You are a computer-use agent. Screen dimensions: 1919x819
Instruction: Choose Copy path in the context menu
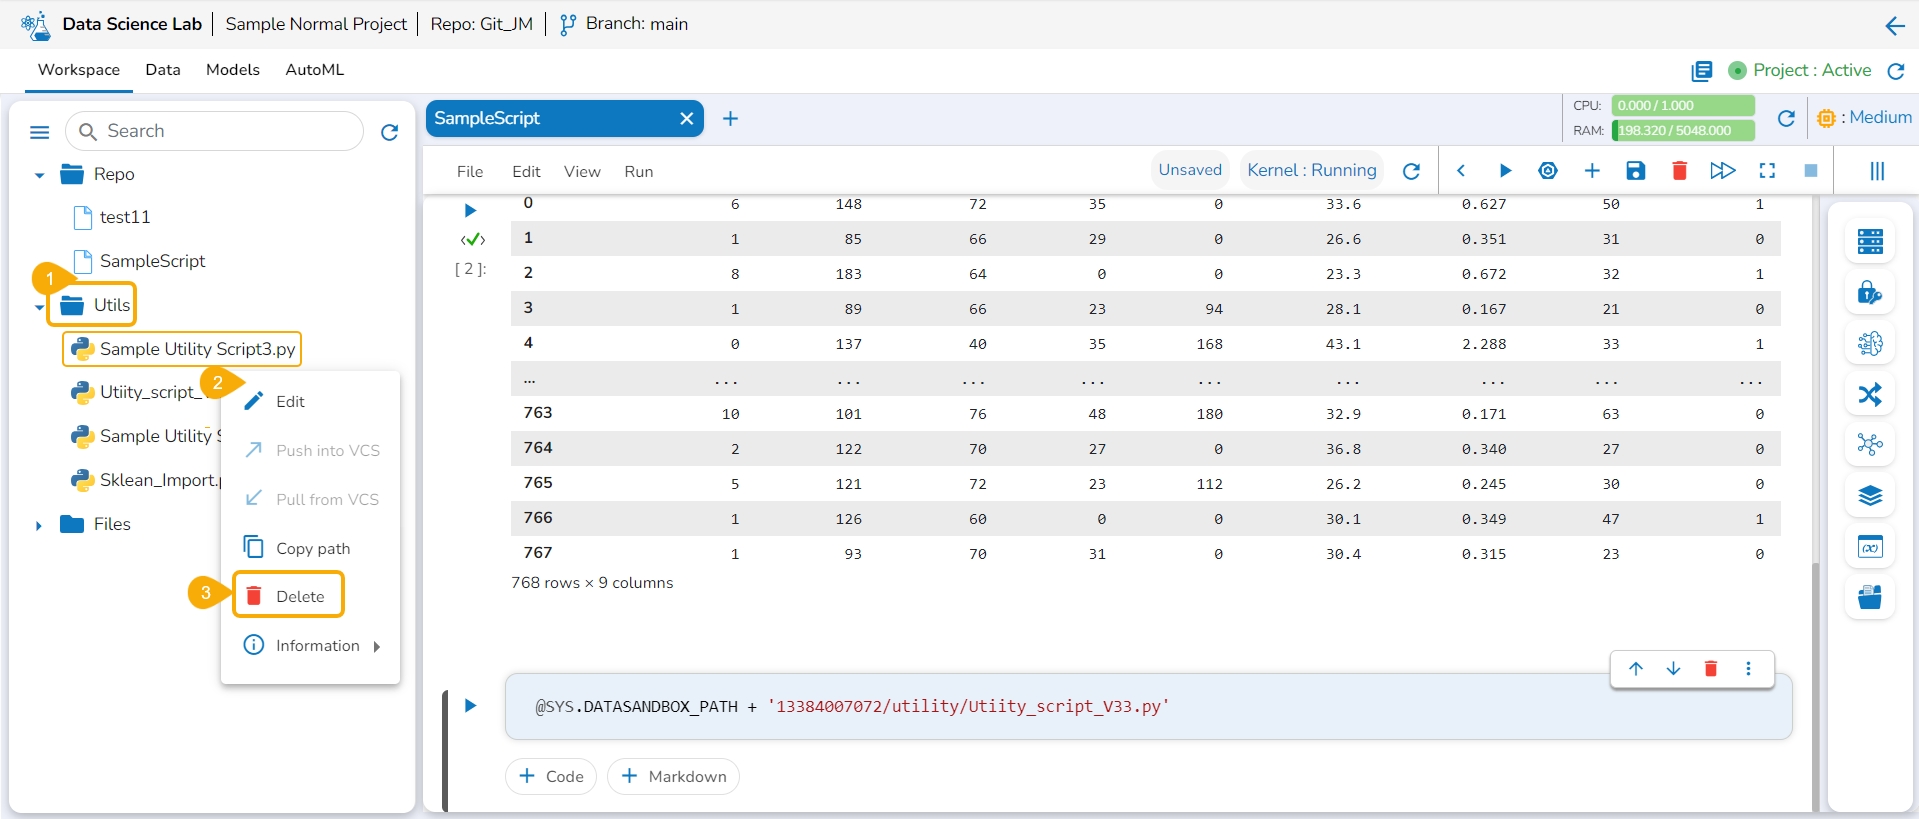pyautogui.click(x=312, y=548)
